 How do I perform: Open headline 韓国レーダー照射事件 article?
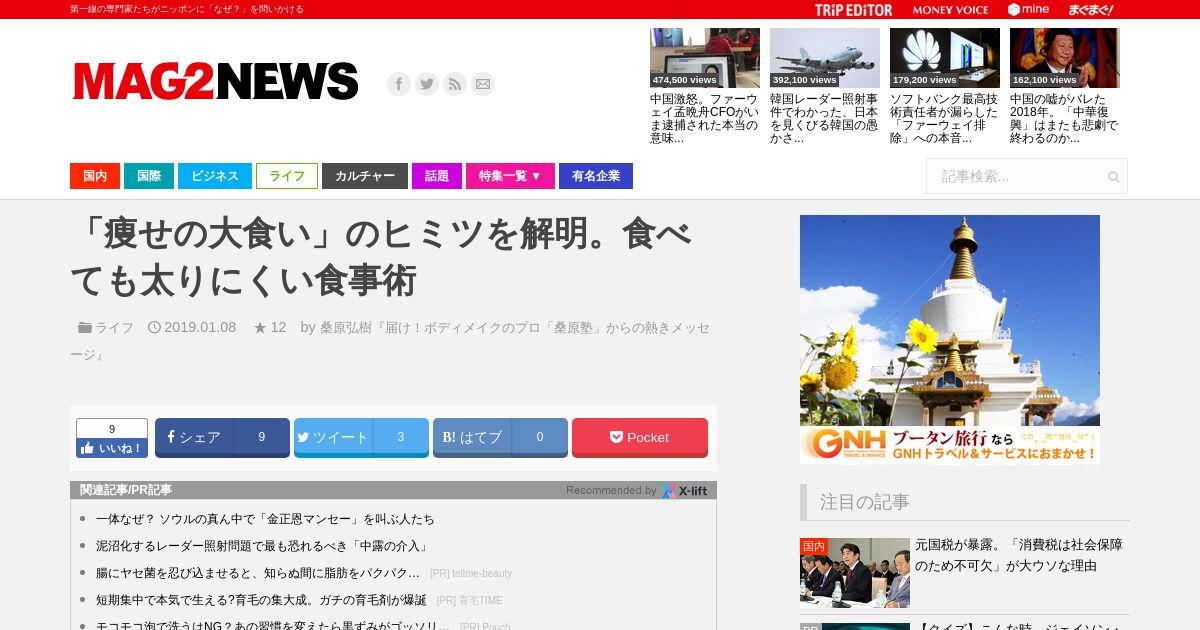click(824, 119)
